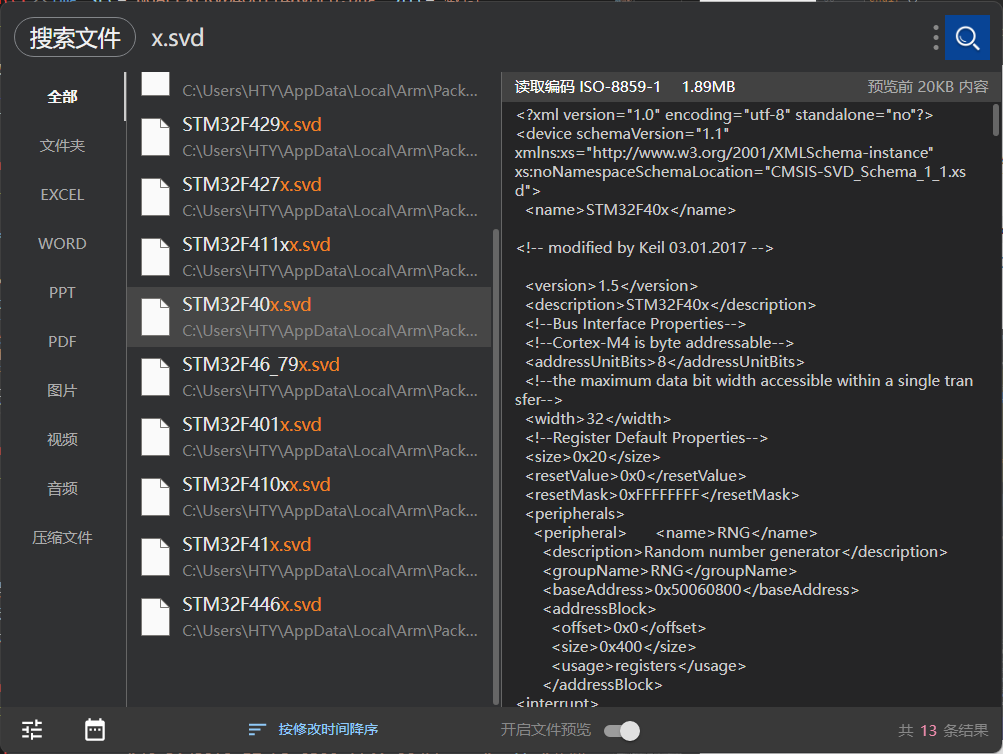This screenshot has height=754, width=1003.
Task: Click the file icon next to STM32F411xx.svd
Action: [x=155, y=256]
